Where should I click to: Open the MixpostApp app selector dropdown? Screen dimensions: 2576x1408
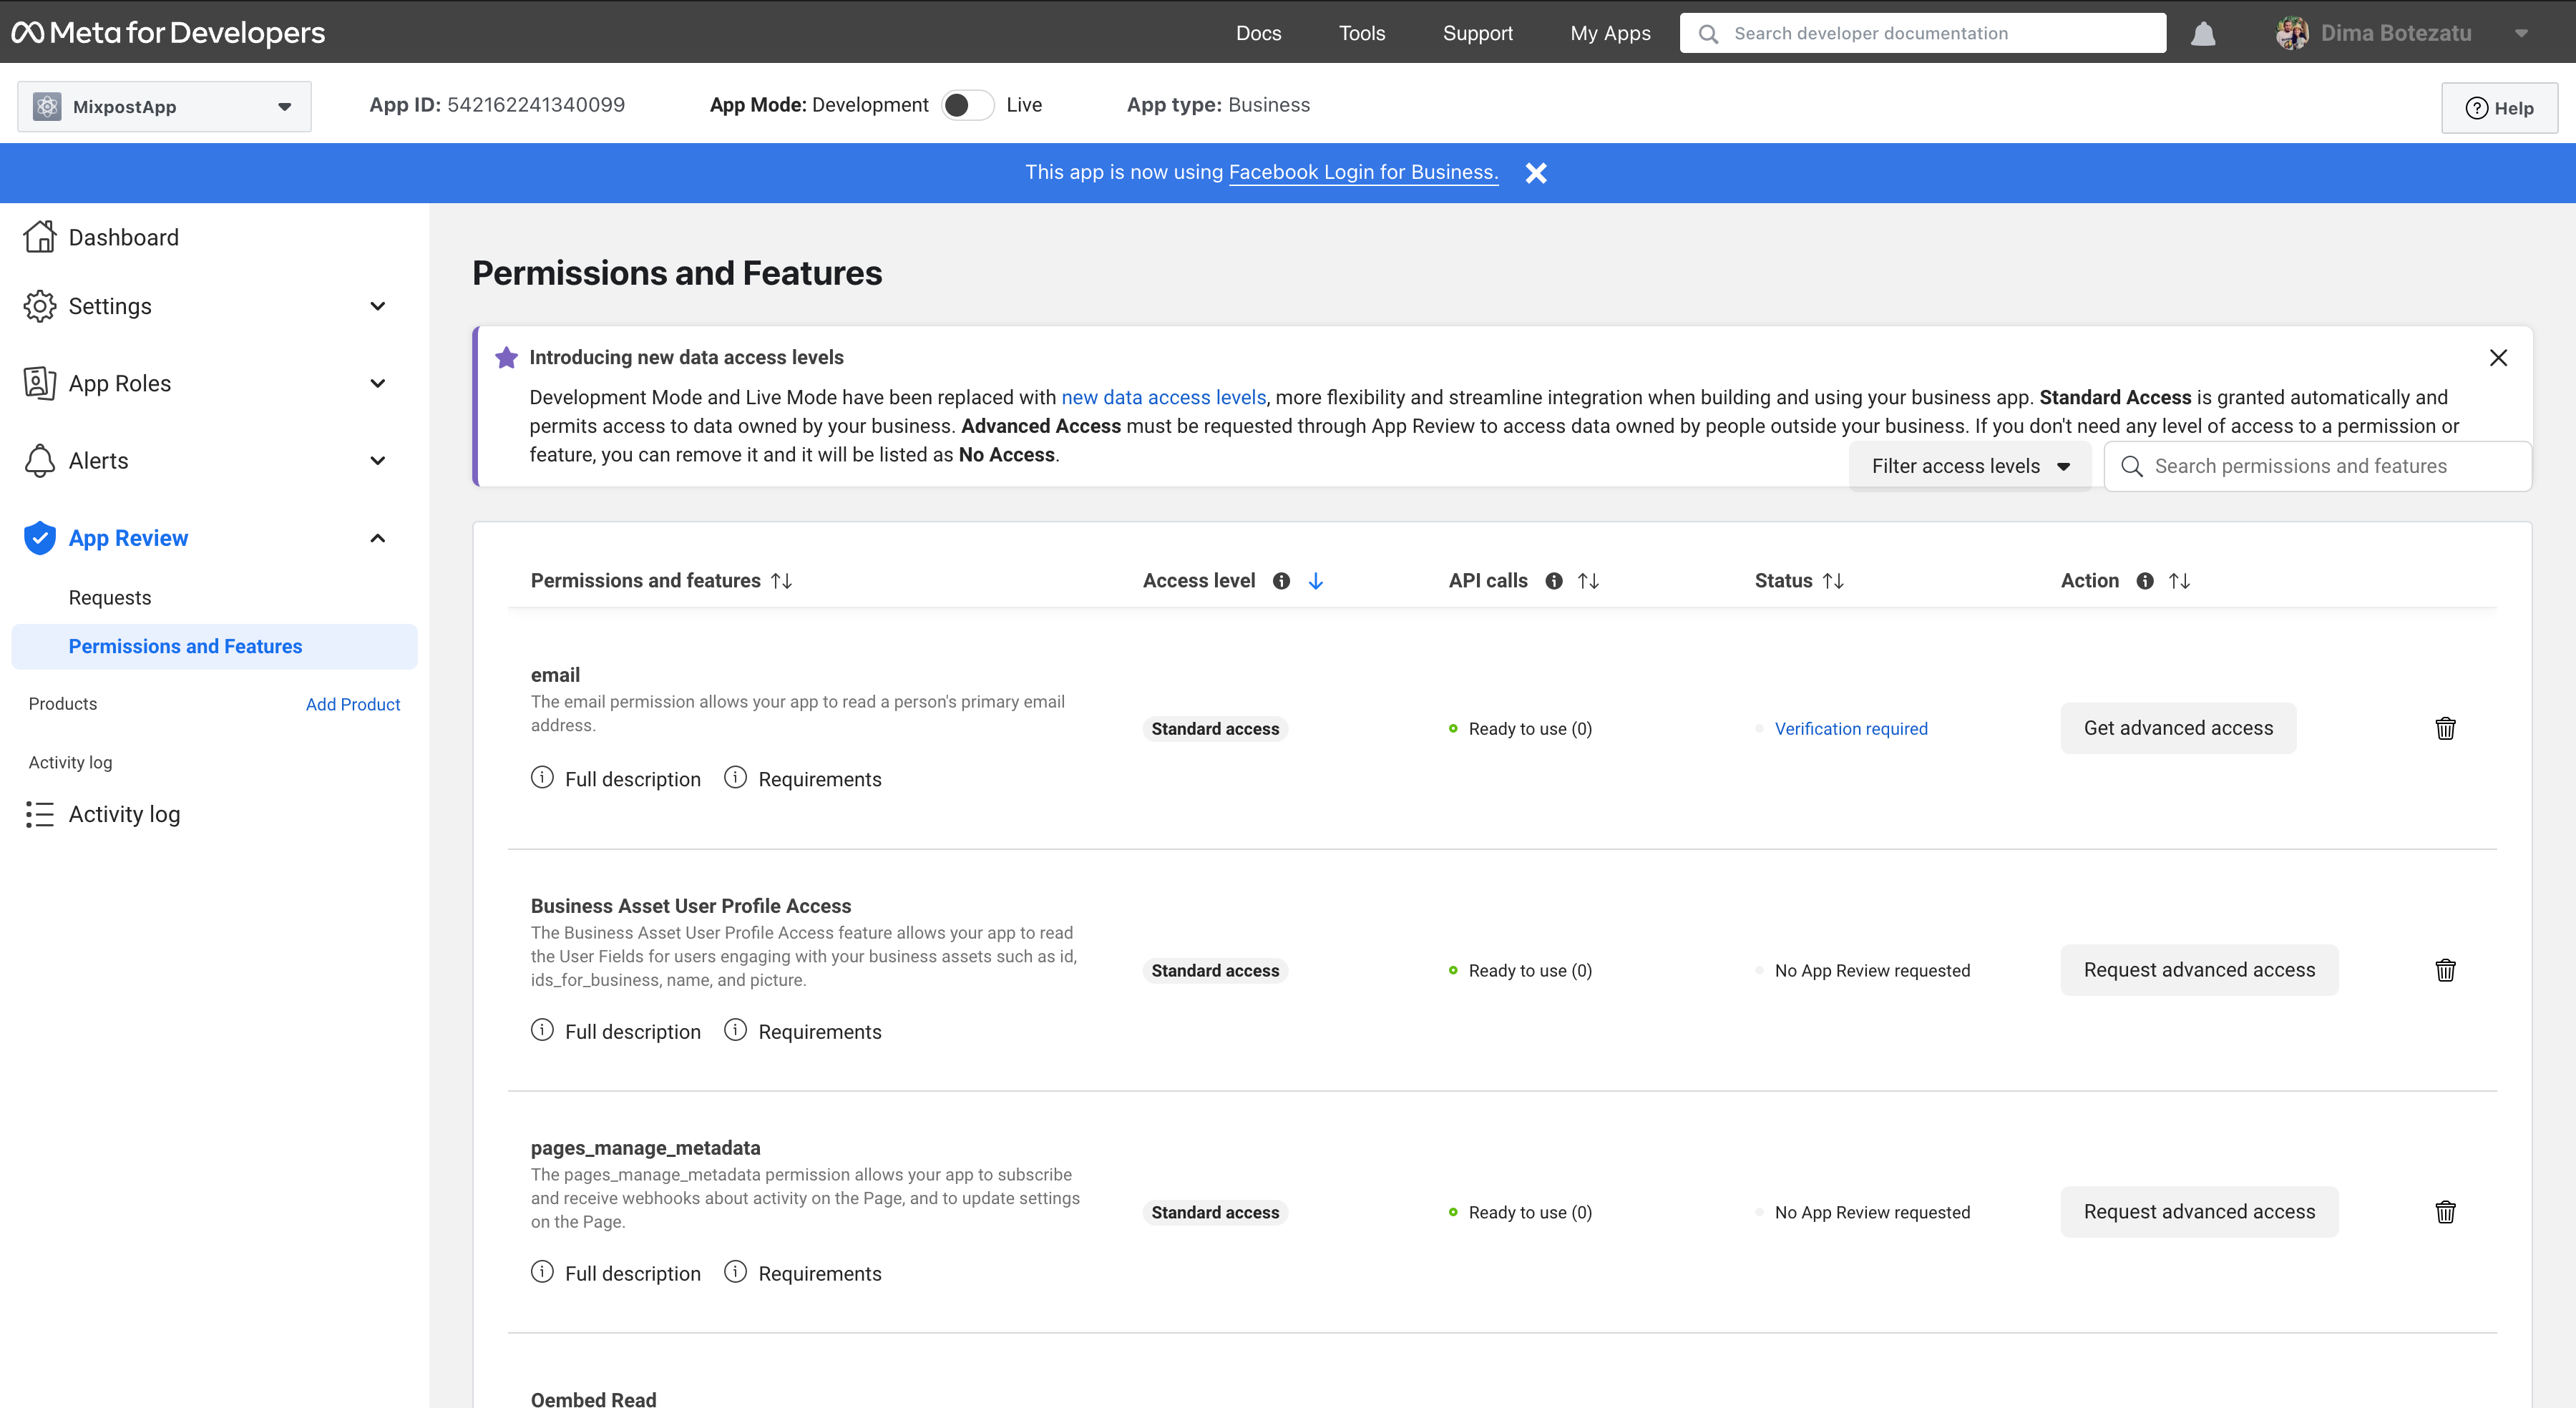165,107
